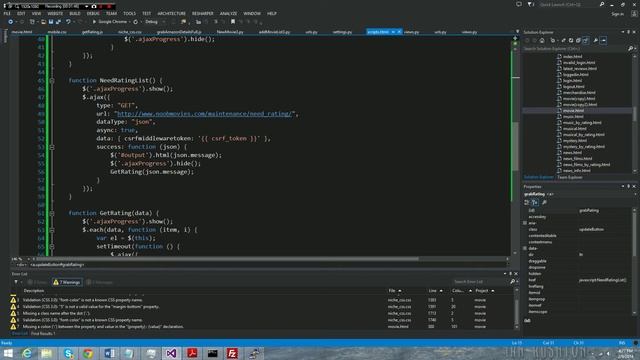
Task: Click the Save All toolbar icon
Action: (x=58, y=22)
